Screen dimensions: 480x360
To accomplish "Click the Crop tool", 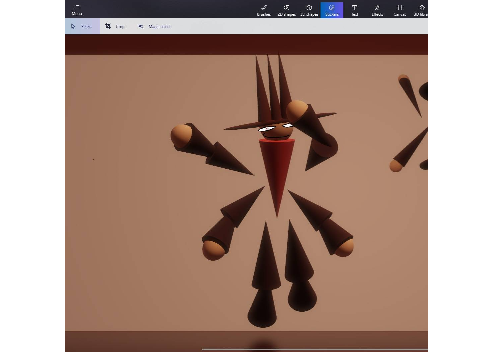I will (115, 26).
